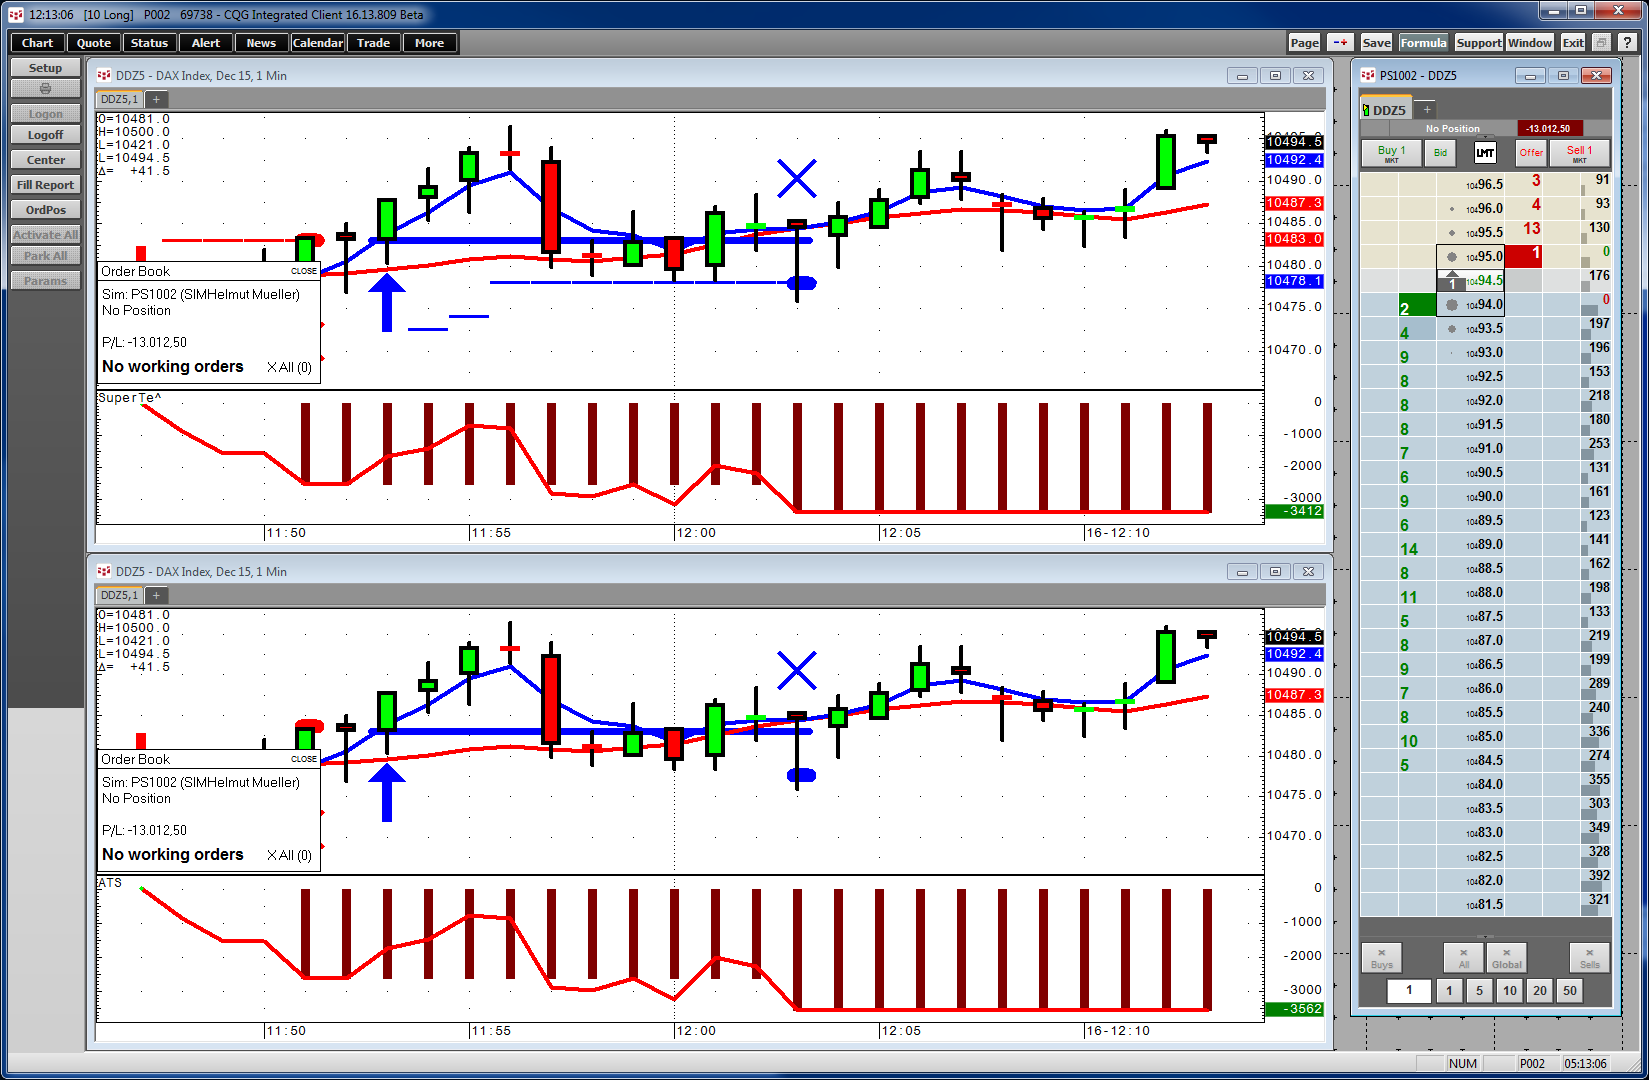Open the Chart menu button
The height and width of the screenshot is (1080, 1649).
click(x=37, y=43)
